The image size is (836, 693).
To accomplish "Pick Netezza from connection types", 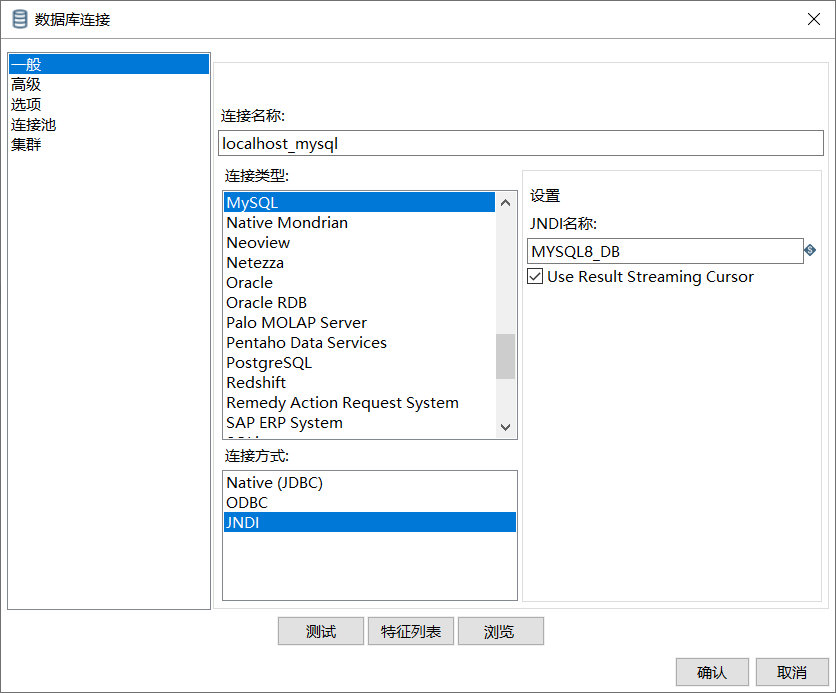I will [x=359, y=262].
